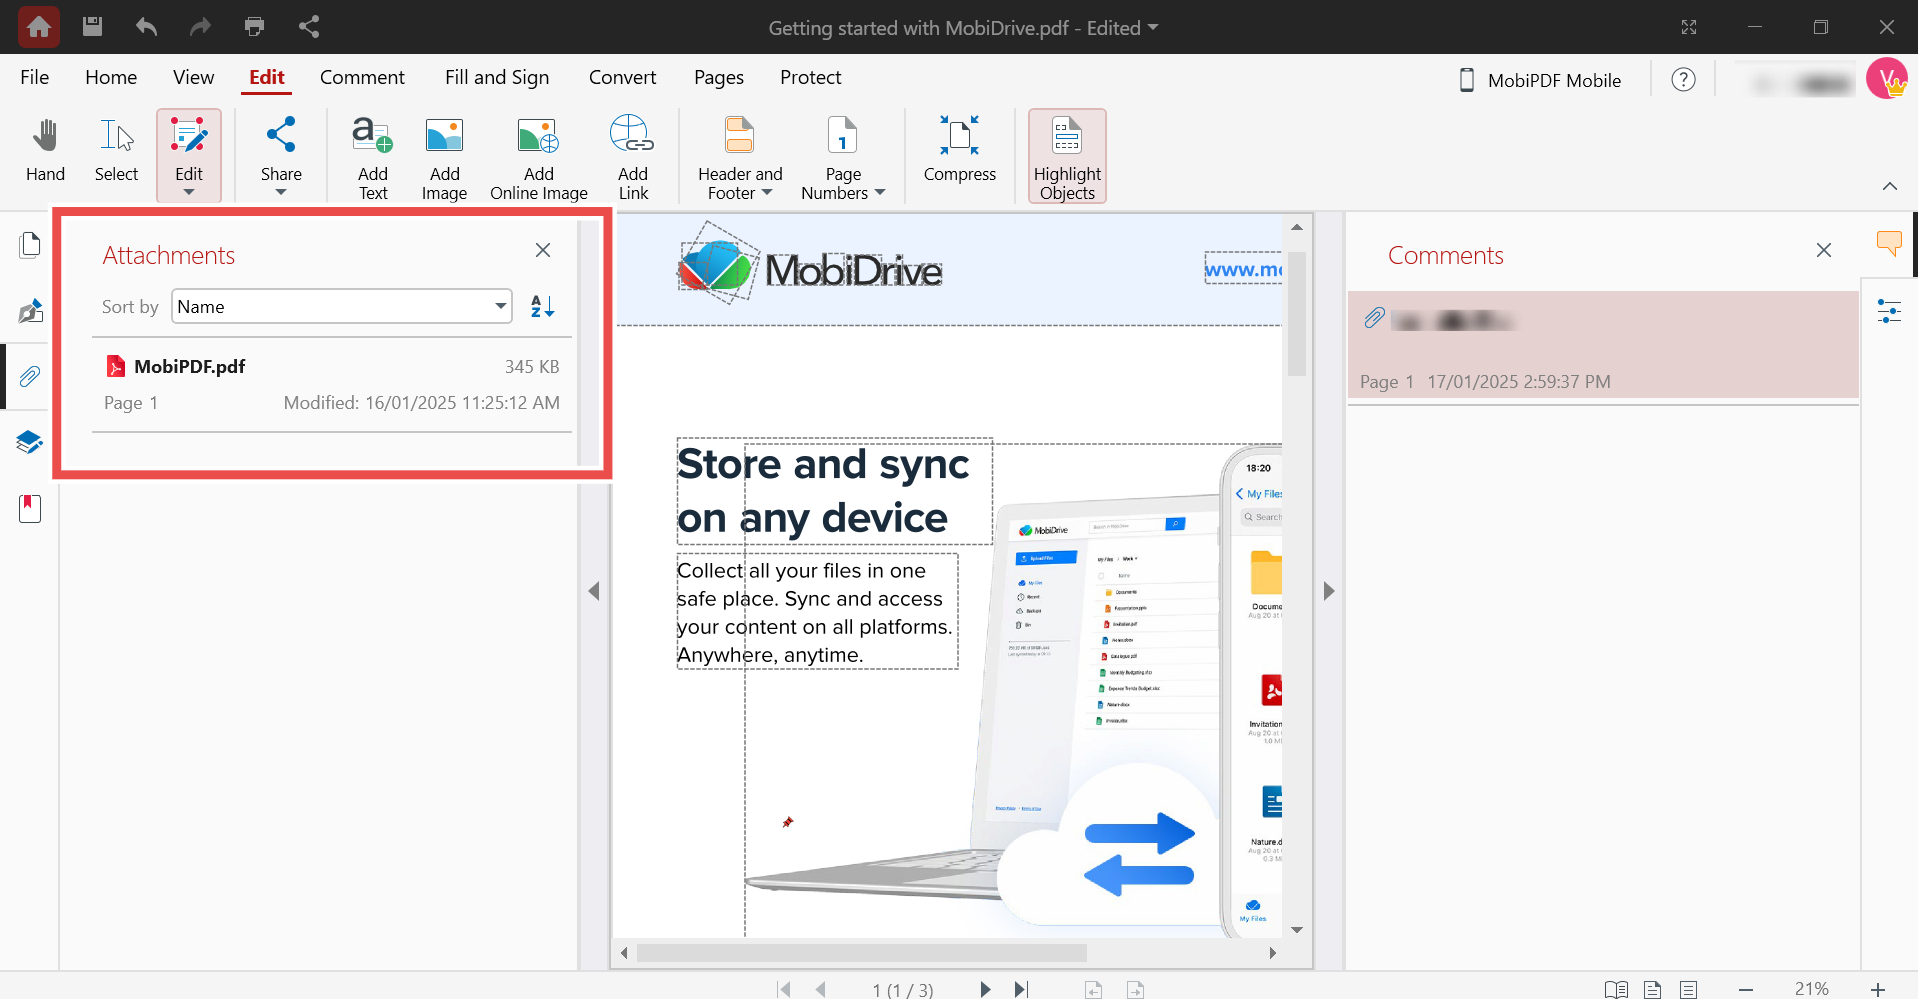The height and width of the screenshot is (999, 1918).
Task: Open the Add Text tool
Action: pyautogui.click(x=371, y=155)
